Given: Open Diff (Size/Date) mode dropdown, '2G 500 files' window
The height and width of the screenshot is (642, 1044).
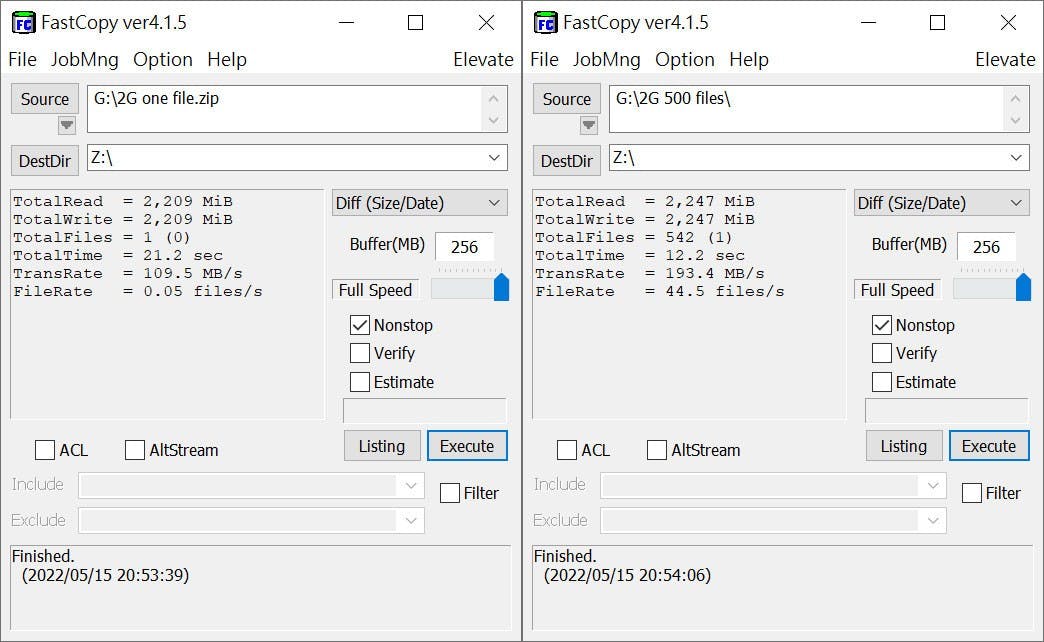Looking at the screenshot, I should click(941, 203).
